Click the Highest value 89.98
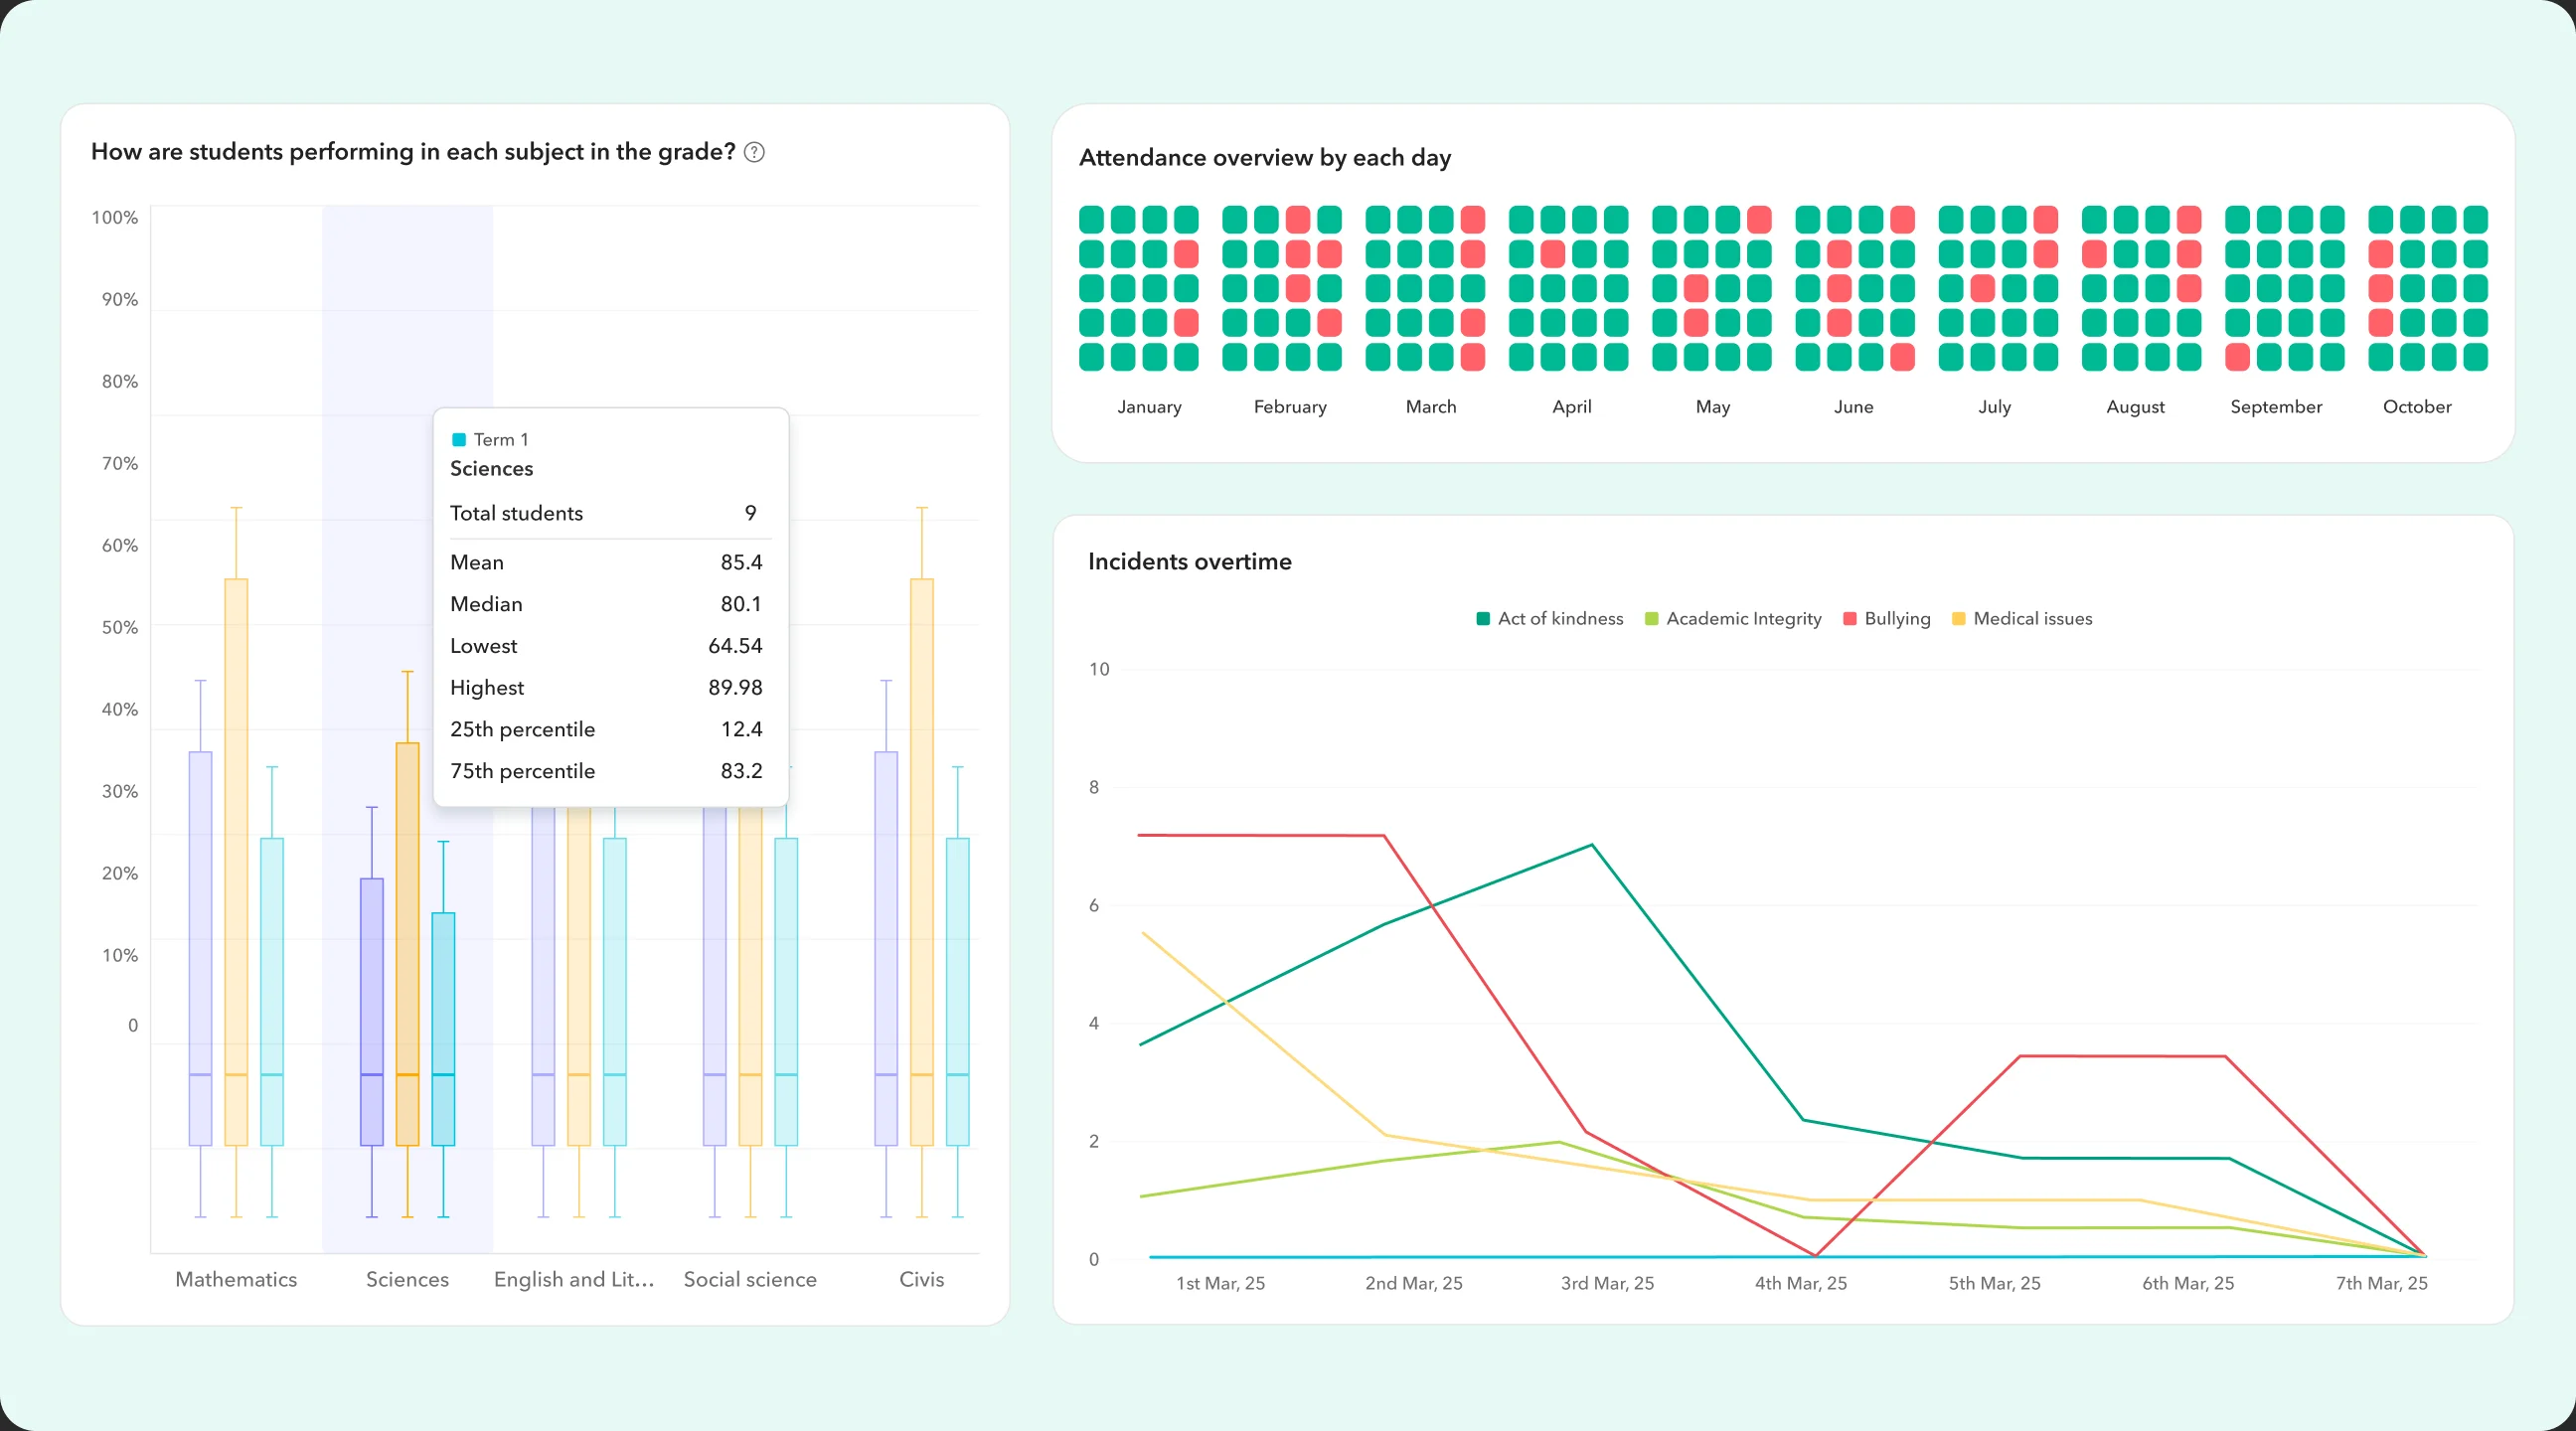Screen dimensions: 2576x1431 point(735,688)
